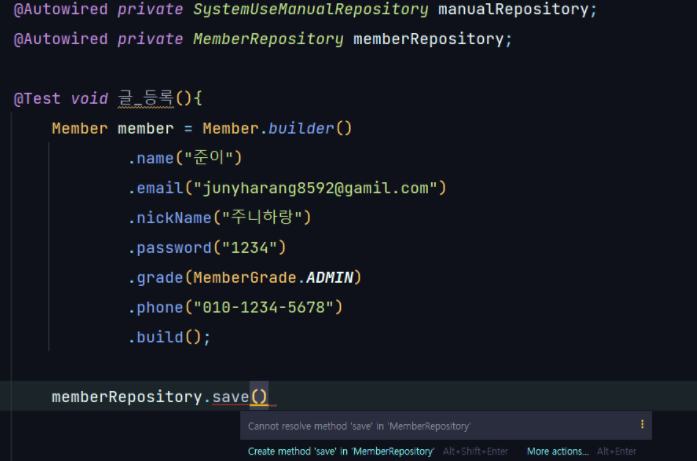Click the 'builder' method call
The image size is (697, 461).
[x=301, y=128]
